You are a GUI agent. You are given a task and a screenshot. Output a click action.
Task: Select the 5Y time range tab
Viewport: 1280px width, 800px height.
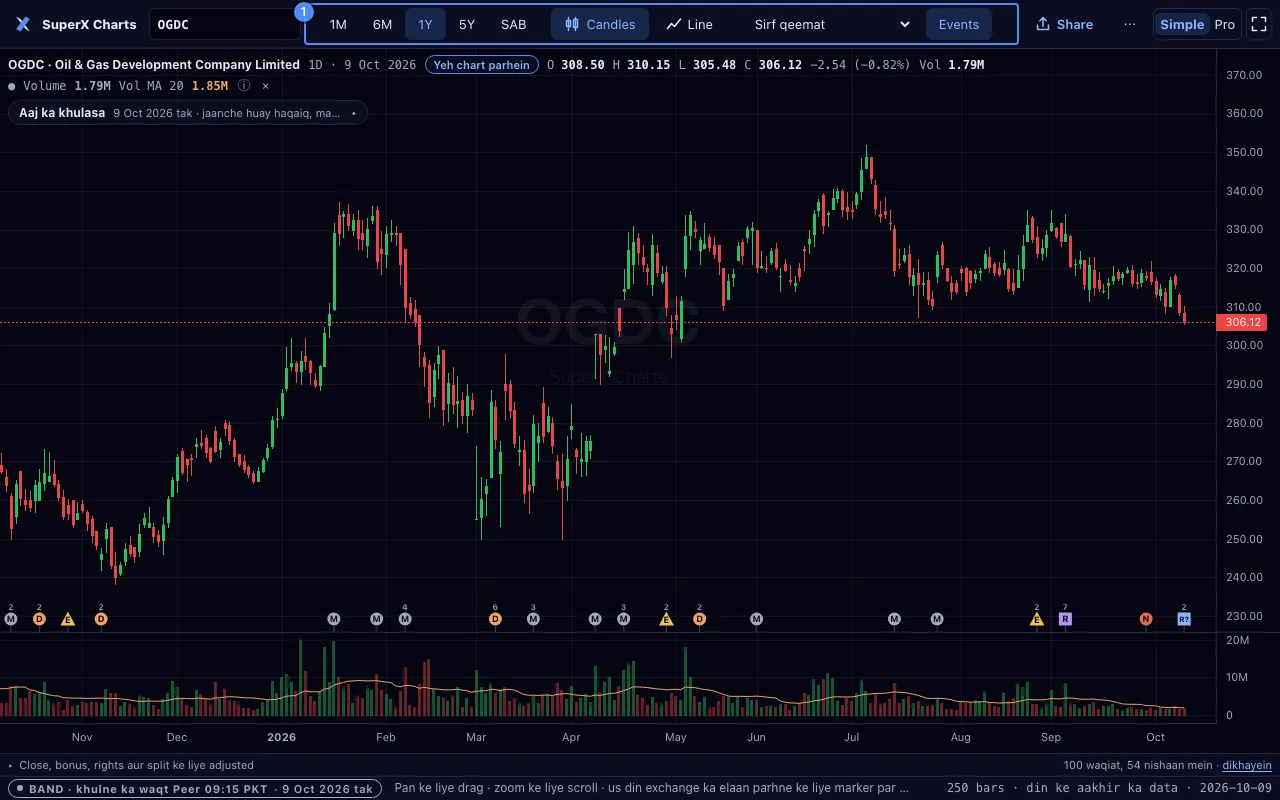click(x=467, y=24)
